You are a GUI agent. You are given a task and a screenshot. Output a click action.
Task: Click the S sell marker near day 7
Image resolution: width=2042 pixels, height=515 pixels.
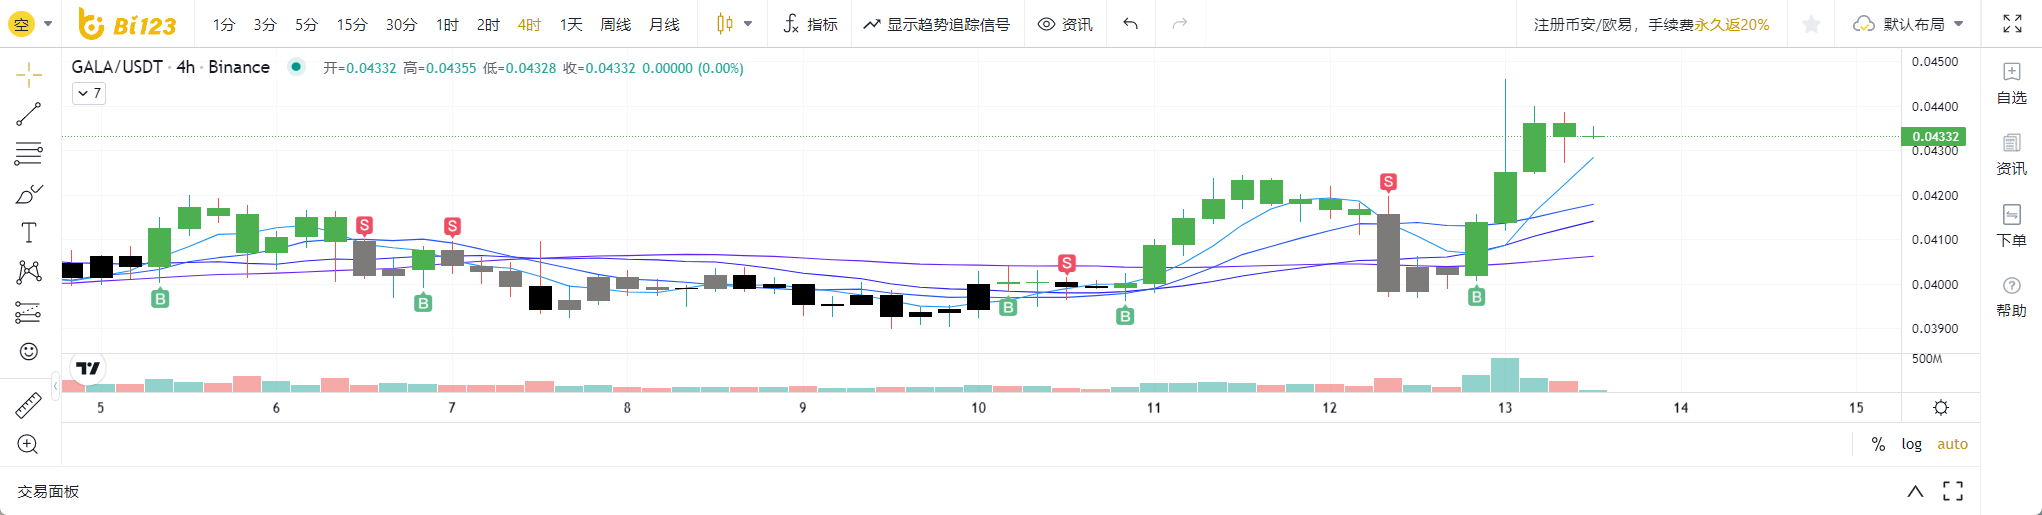[x=452, y=226]
